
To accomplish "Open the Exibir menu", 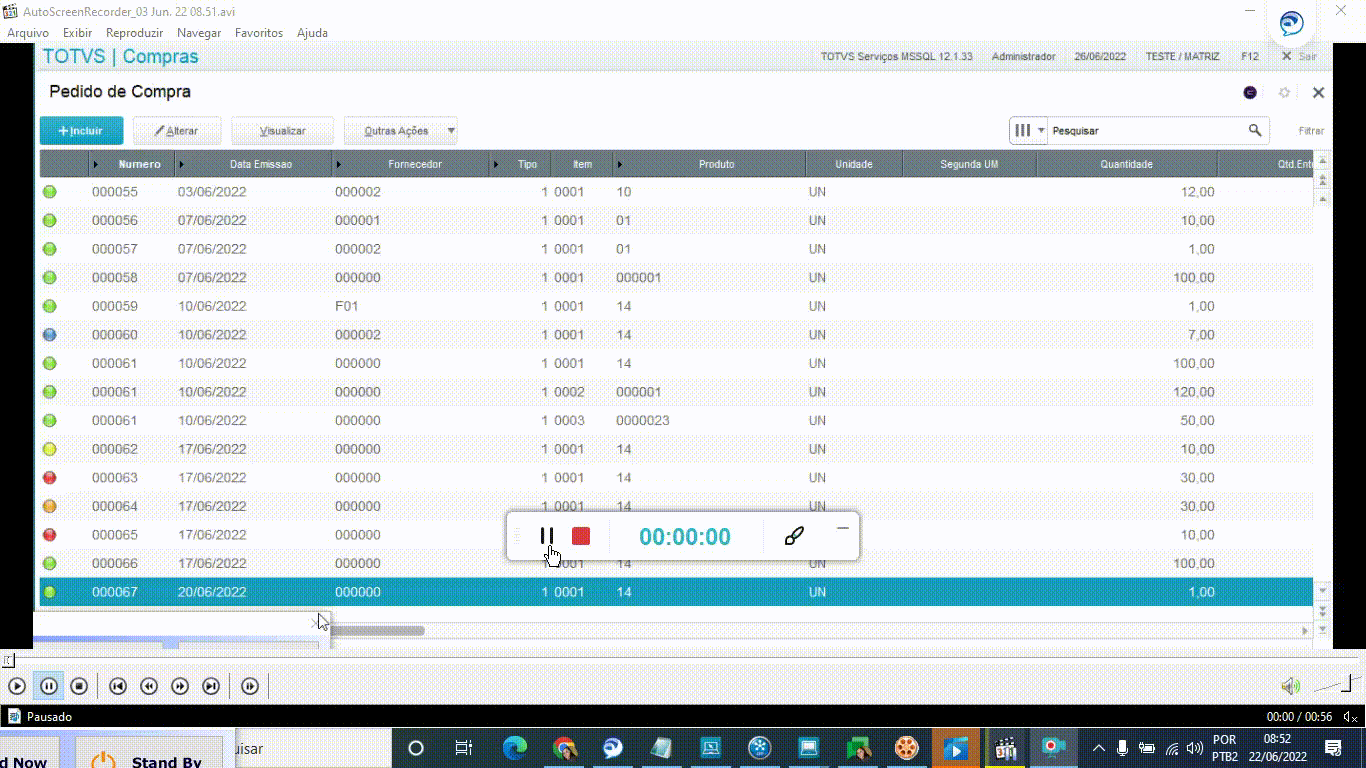I will click(x=77, y=33).
